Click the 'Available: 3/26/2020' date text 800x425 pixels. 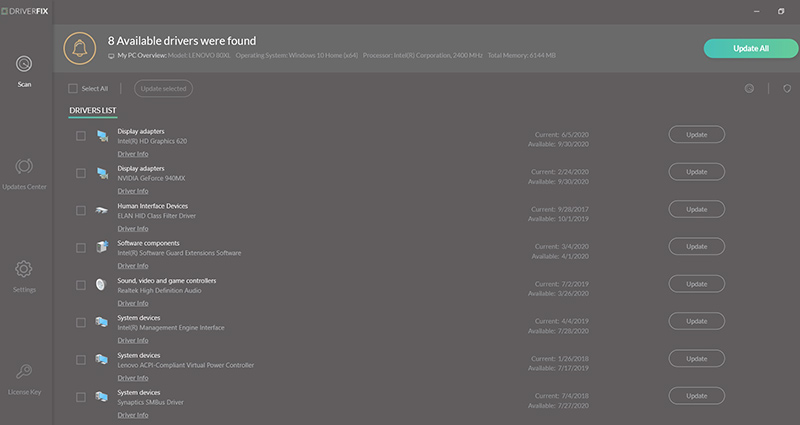pyautogui.click(x=558, y=294)
